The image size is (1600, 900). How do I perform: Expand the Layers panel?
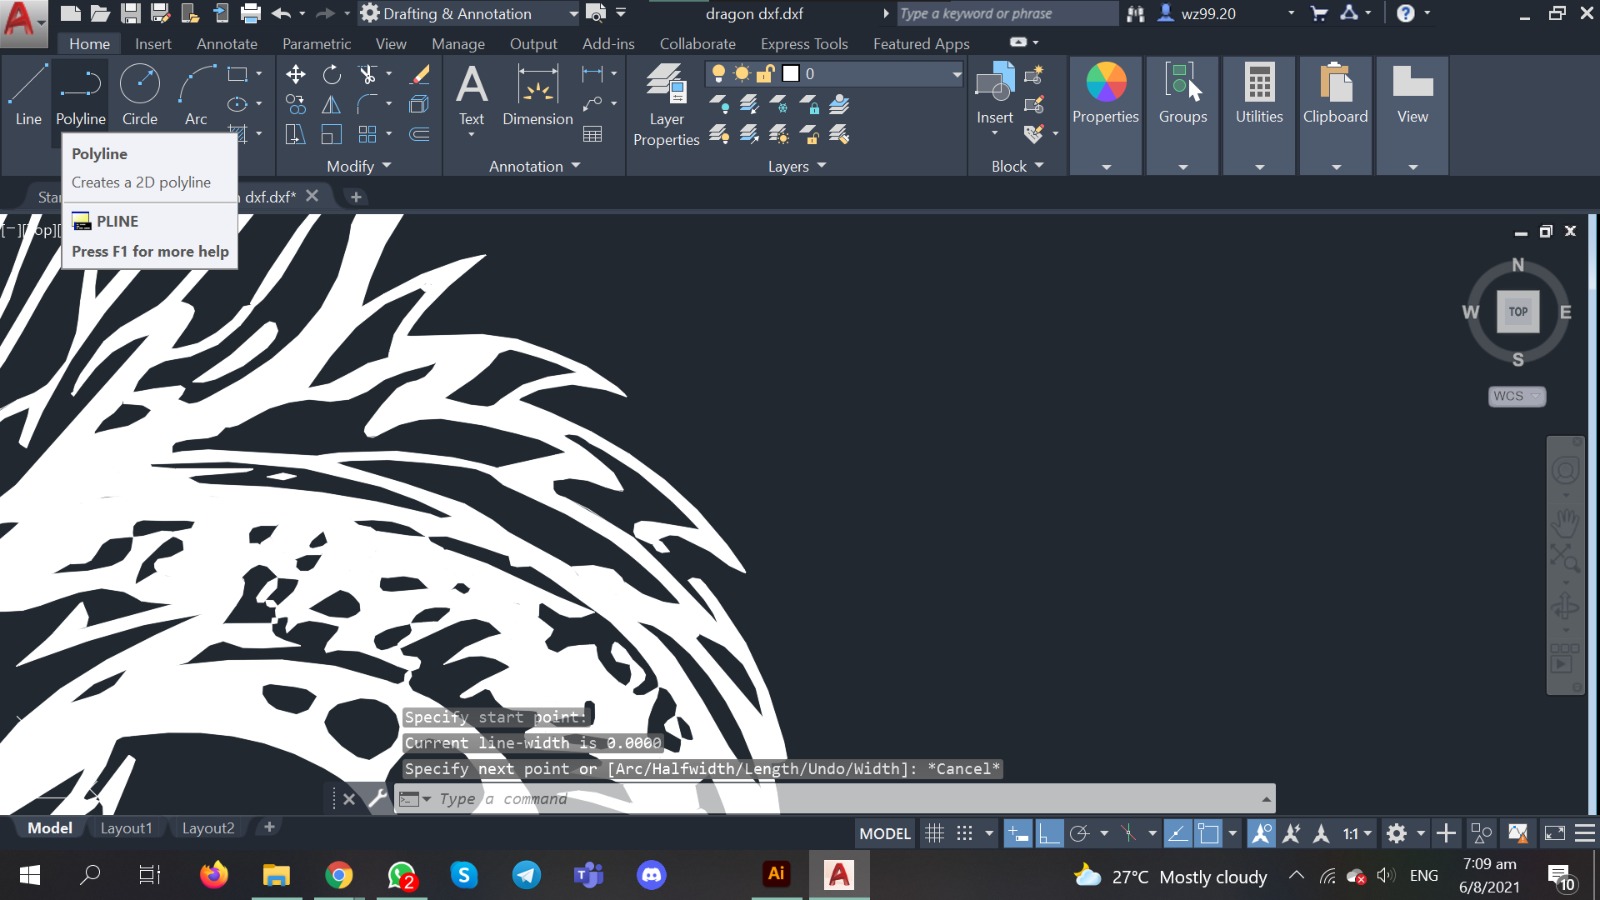pyautogui.click(x=797, y=166)
